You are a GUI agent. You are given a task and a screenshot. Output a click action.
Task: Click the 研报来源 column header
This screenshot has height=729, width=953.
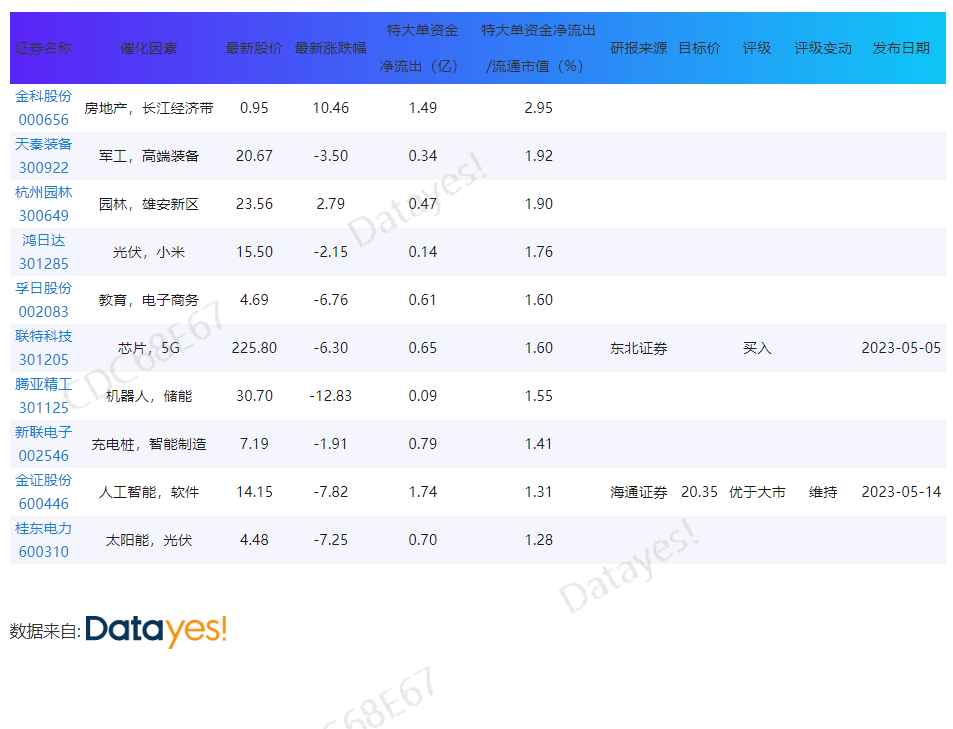point(639,48)
